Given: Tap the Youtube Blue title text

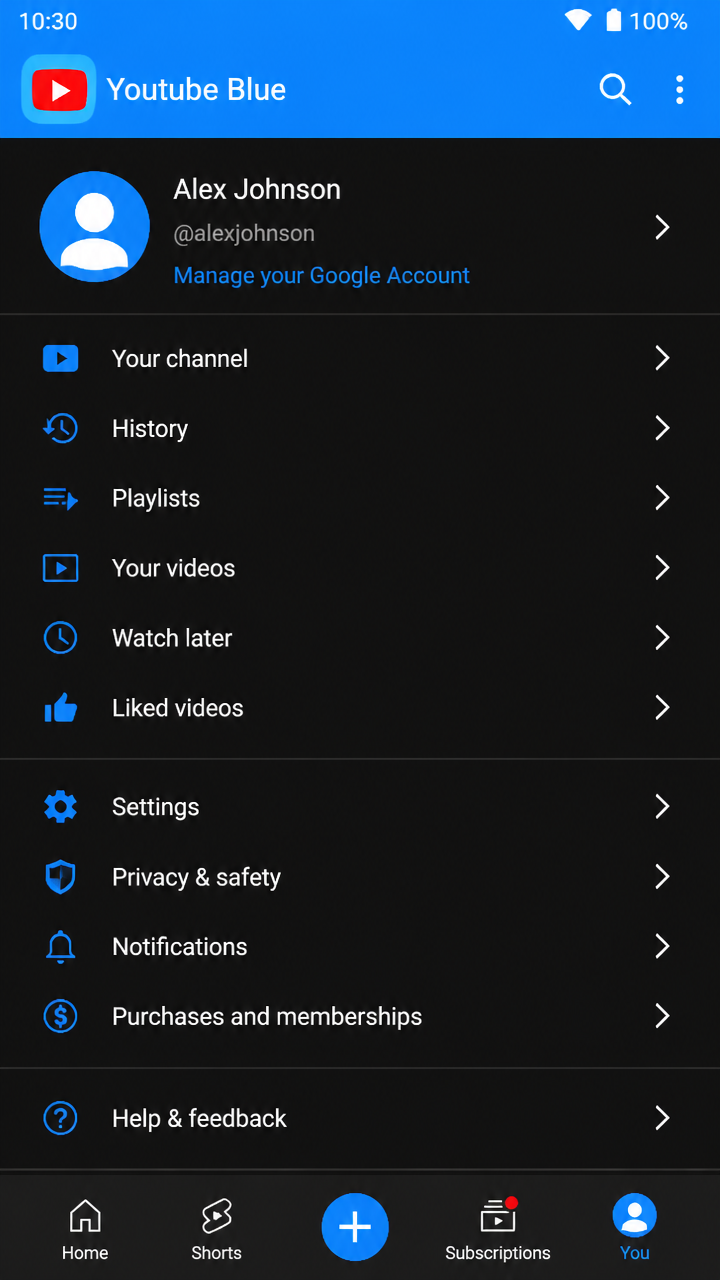Looking at the screenshot, I should [196, 90].
